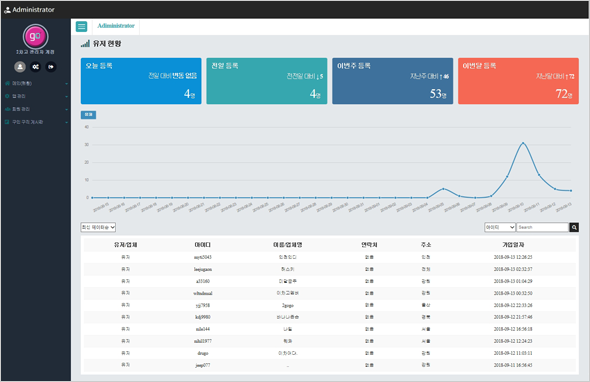Viewport: 590px width, 382px height.
Task: Toggle the sidebar with the hamburger icon
Action: tap(81, 26)
